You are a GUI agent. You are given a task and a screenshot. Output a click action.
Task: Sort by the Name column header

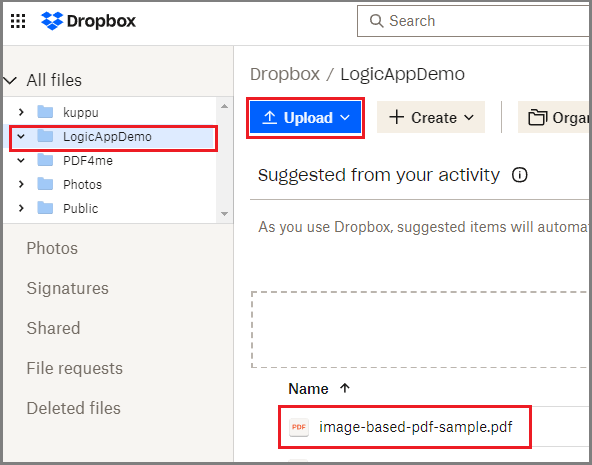(x=308, y=389)
